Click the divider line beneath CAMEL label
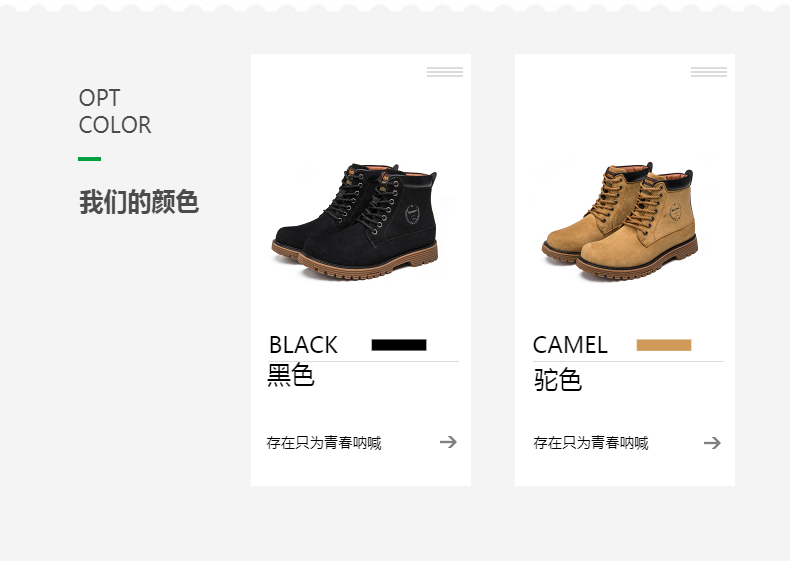Image resolution: width=790 pixels, height=561 pixels. pos(628,361)
